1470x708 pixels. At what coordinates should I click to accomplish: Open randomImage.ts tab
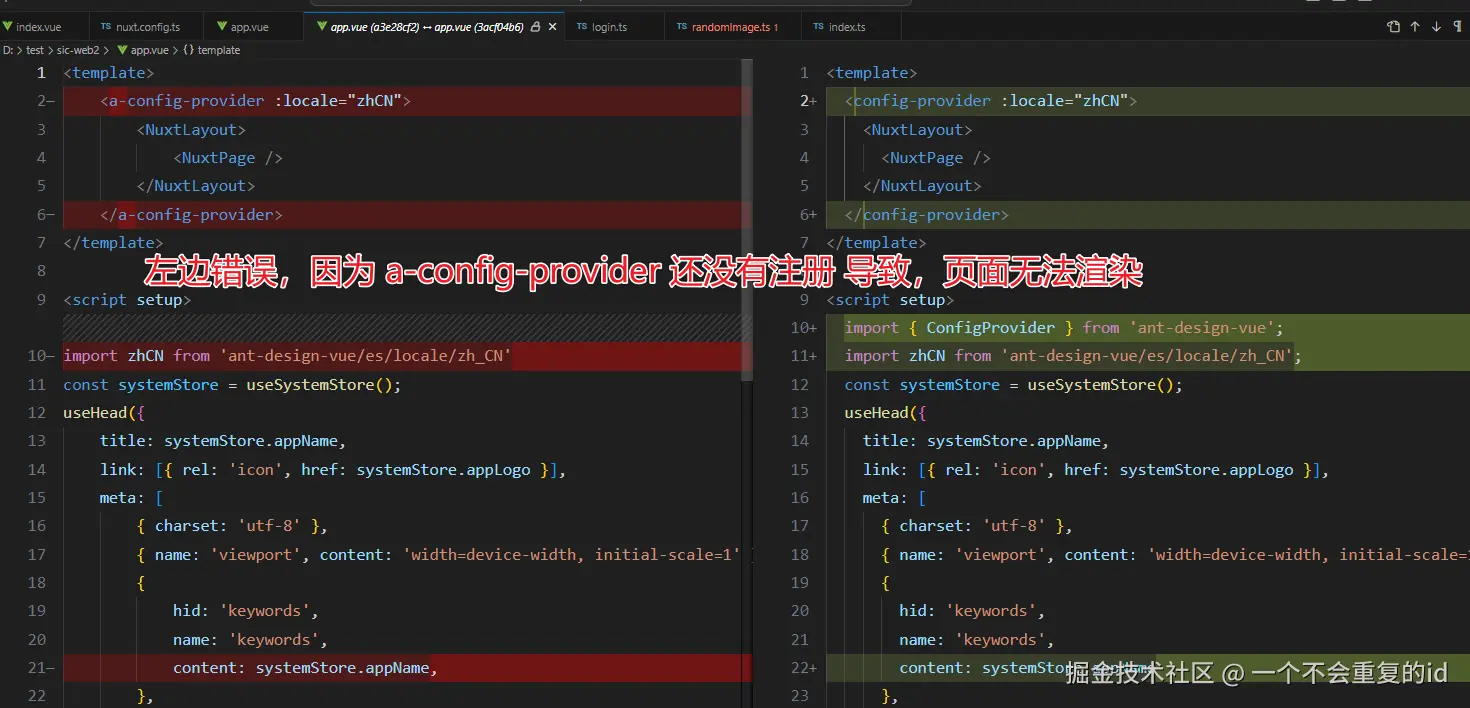point(734,27)
